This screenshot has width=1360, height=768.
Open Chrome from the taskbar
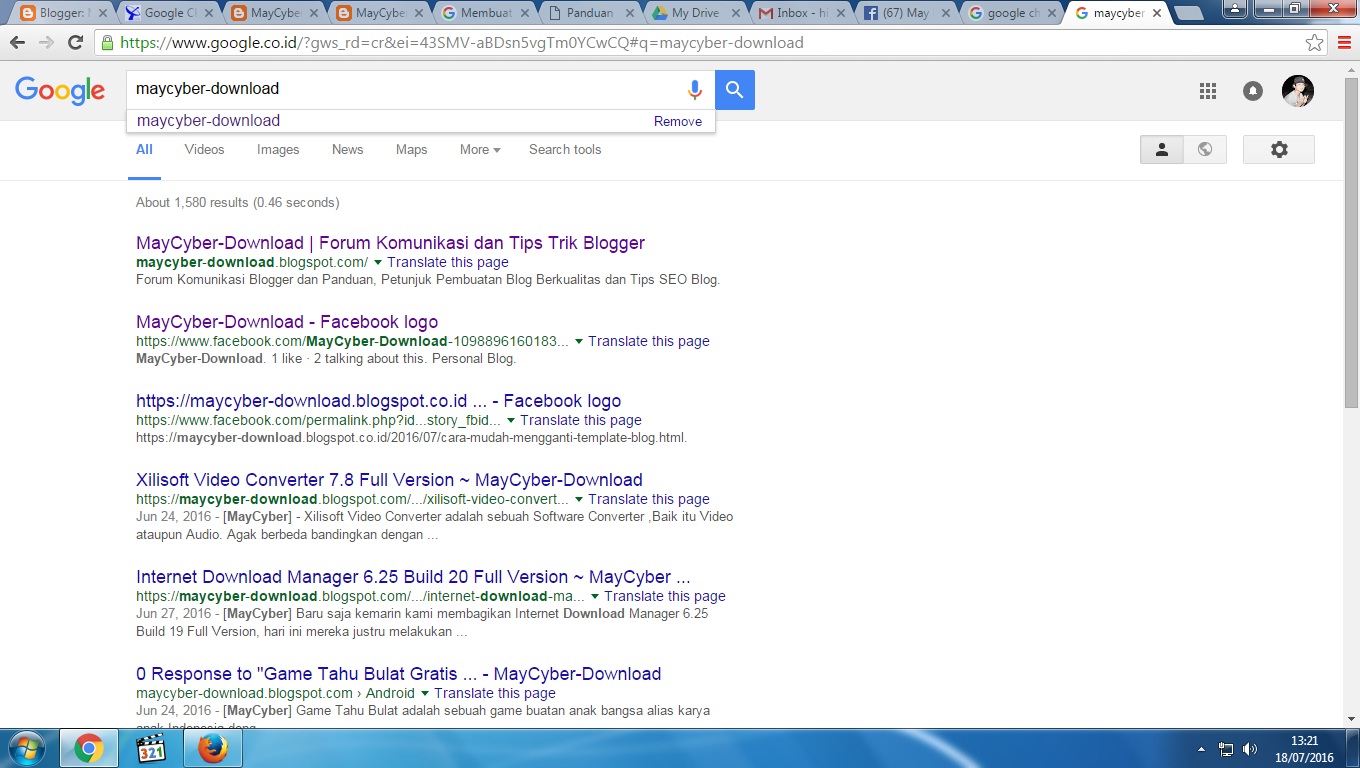[89, 748]
